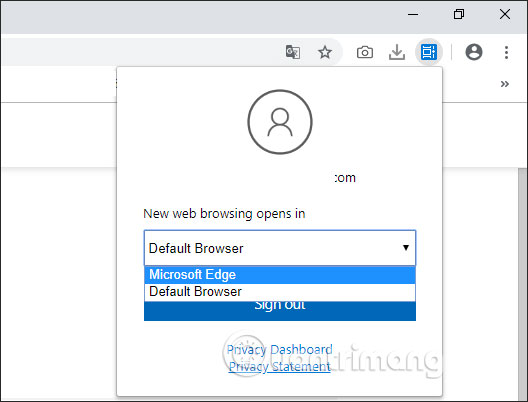Show hidden bookmarks with double chevron
Viewport: 528px width, 402px height.
[x=504, y=84]
